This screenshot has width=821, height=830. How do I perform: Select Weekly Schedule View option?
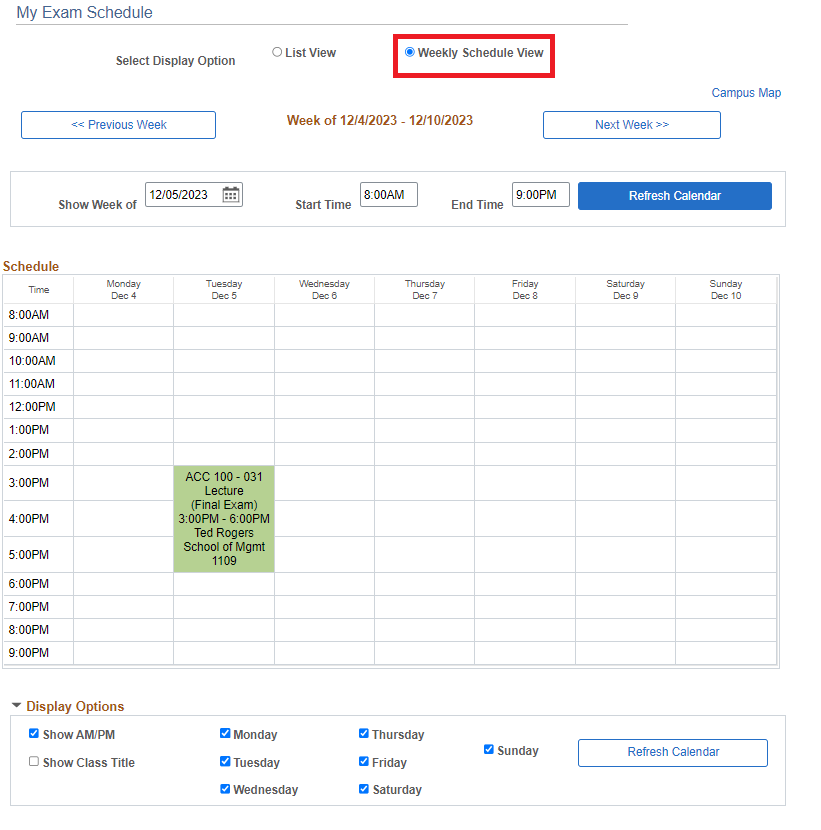(x=410, y=53)
